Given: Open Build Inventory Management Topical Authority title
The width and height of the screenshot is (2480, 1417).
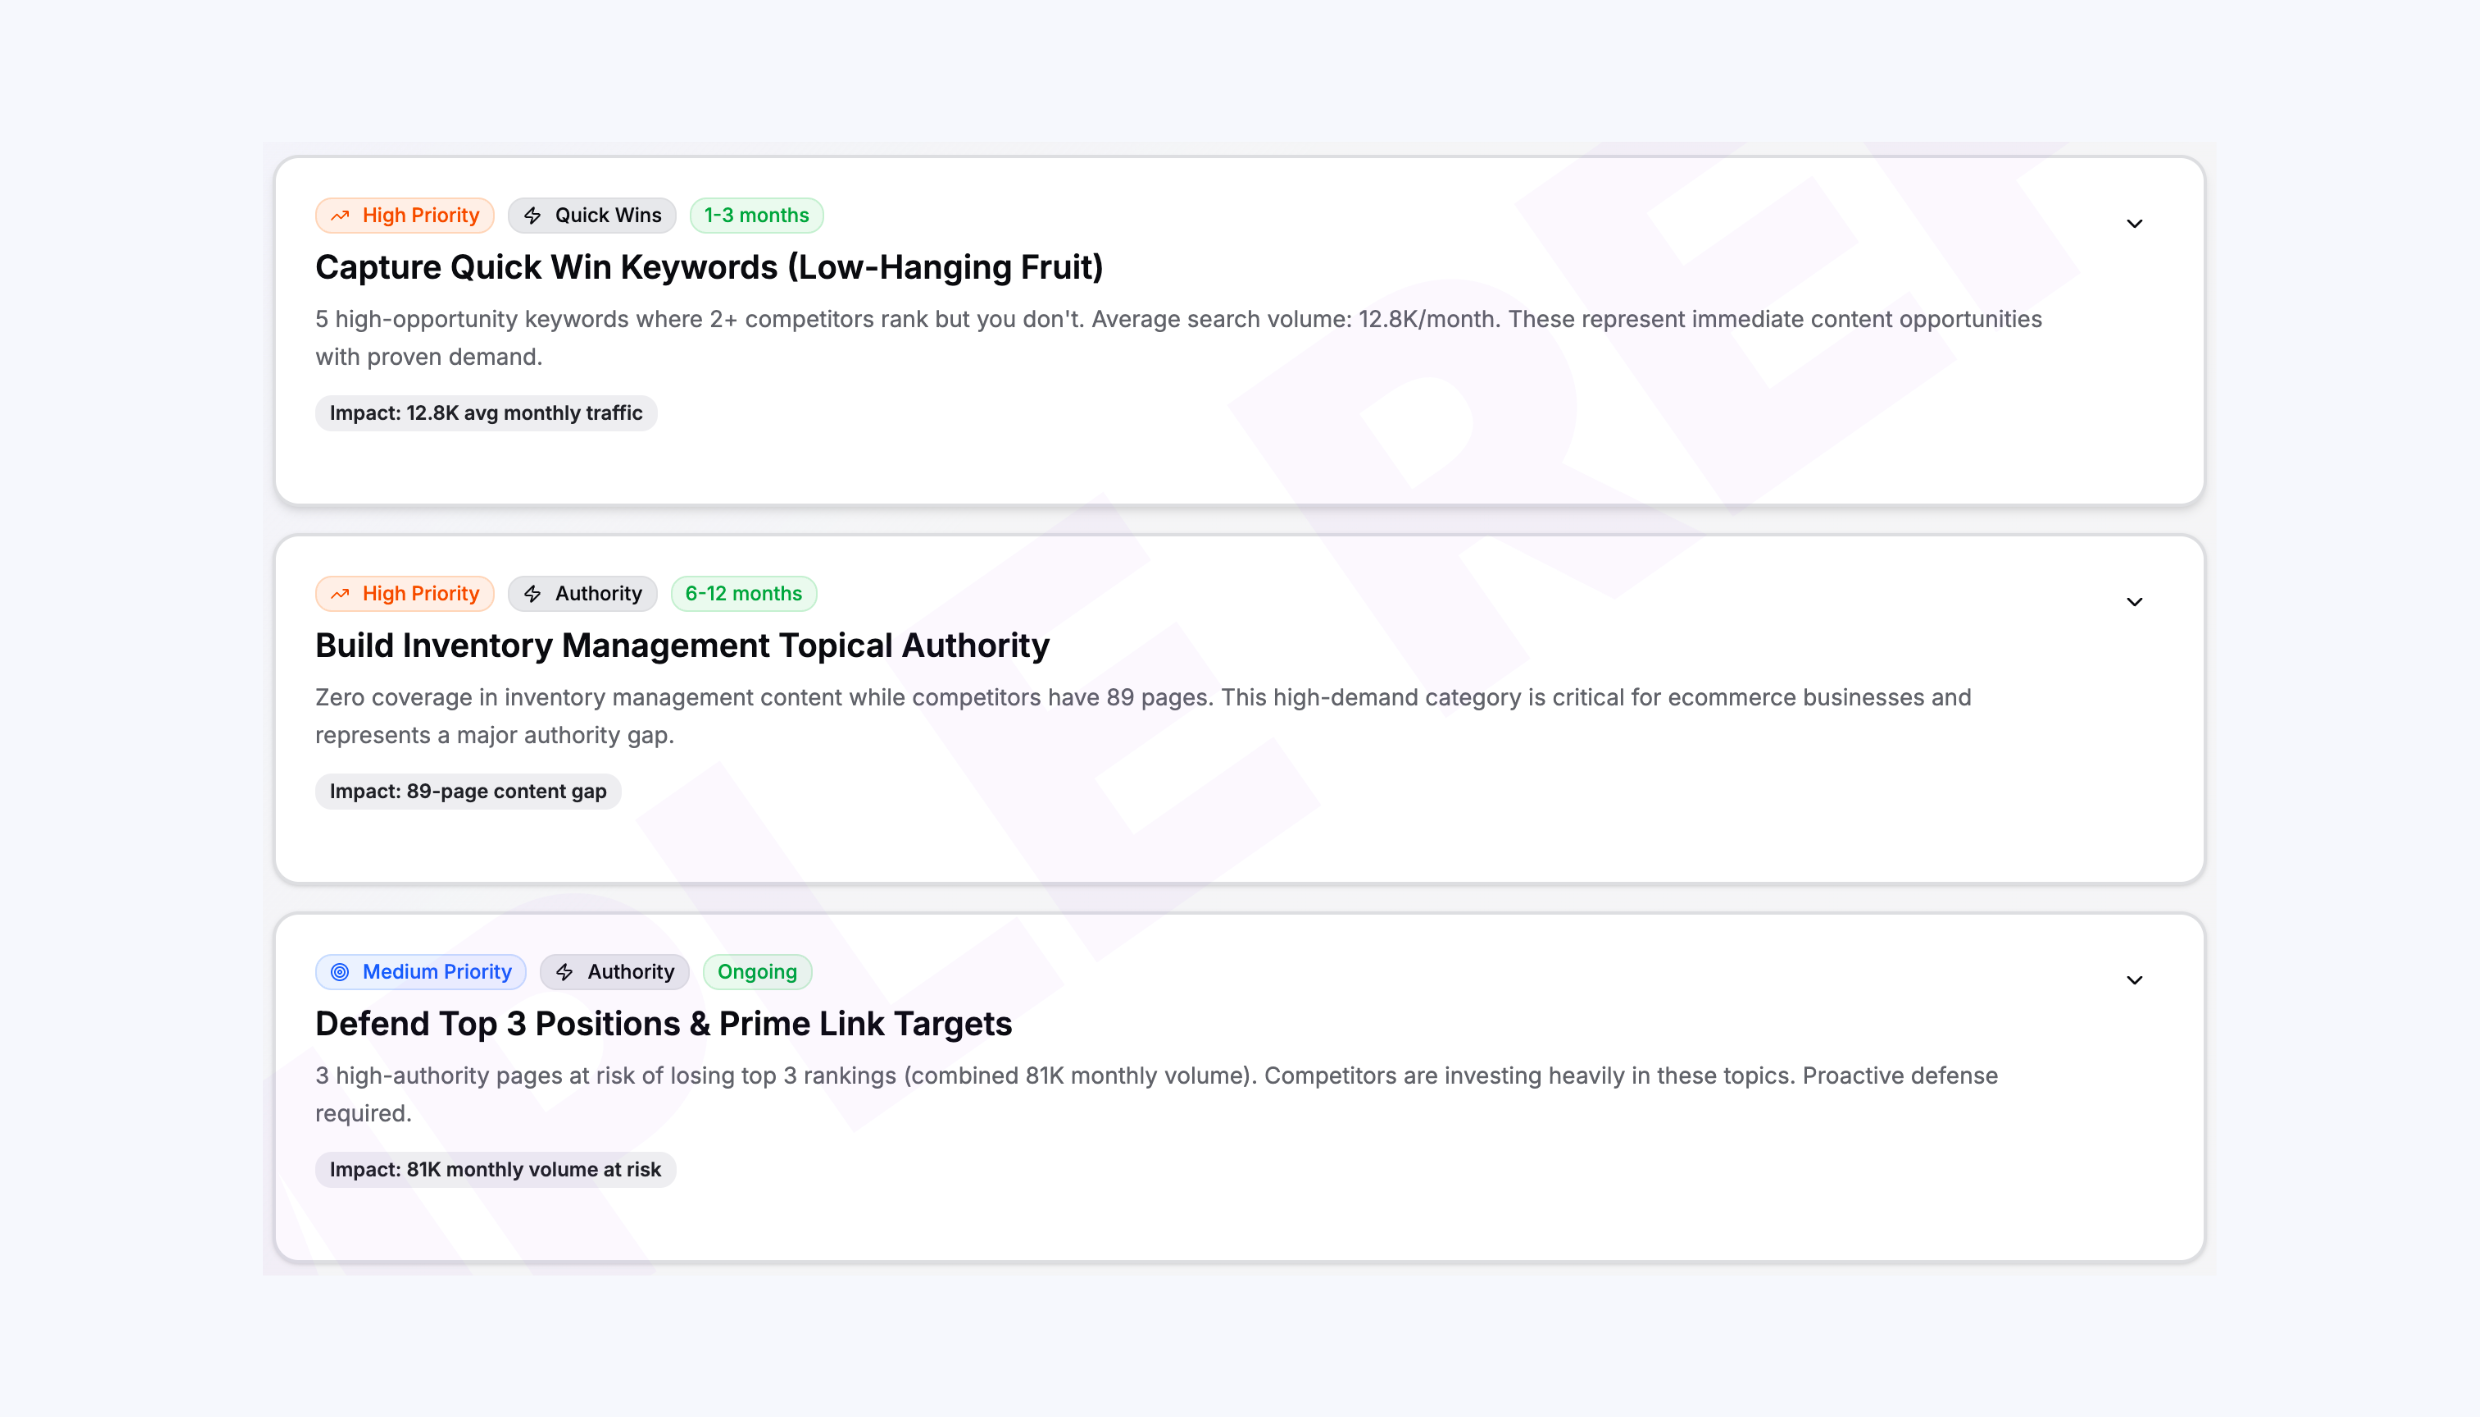Looking at the screenshot, I should tap(682, 645).
